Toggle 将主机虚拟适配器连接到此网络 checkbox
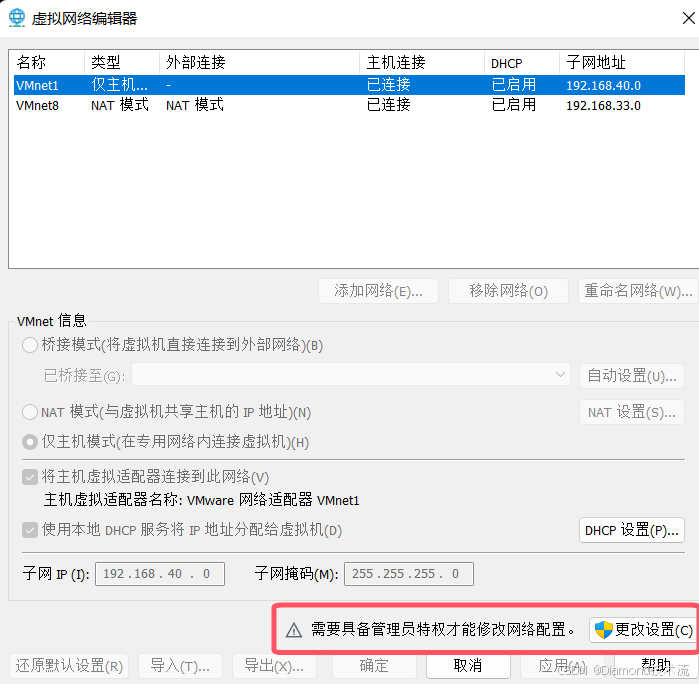This screenshot has width=699, height=684. pos(30,478)
